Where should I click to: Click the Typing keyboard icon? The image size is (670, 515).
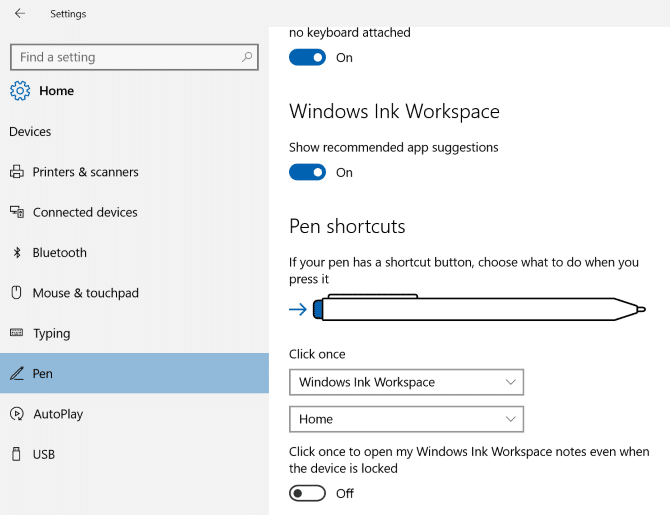point(16,333)
